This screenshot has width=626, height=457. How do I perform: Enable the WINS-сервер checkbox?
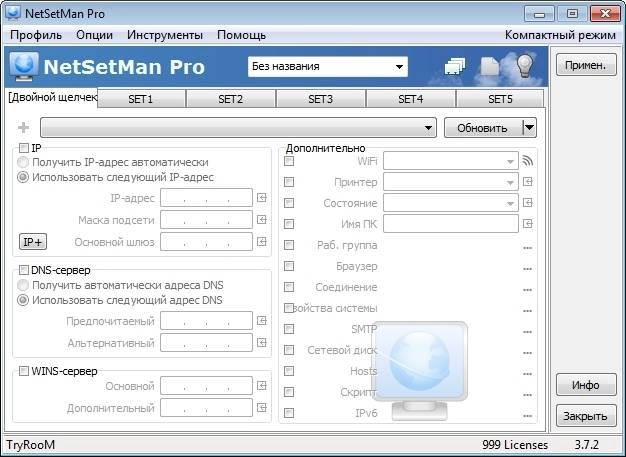[24, 371]
